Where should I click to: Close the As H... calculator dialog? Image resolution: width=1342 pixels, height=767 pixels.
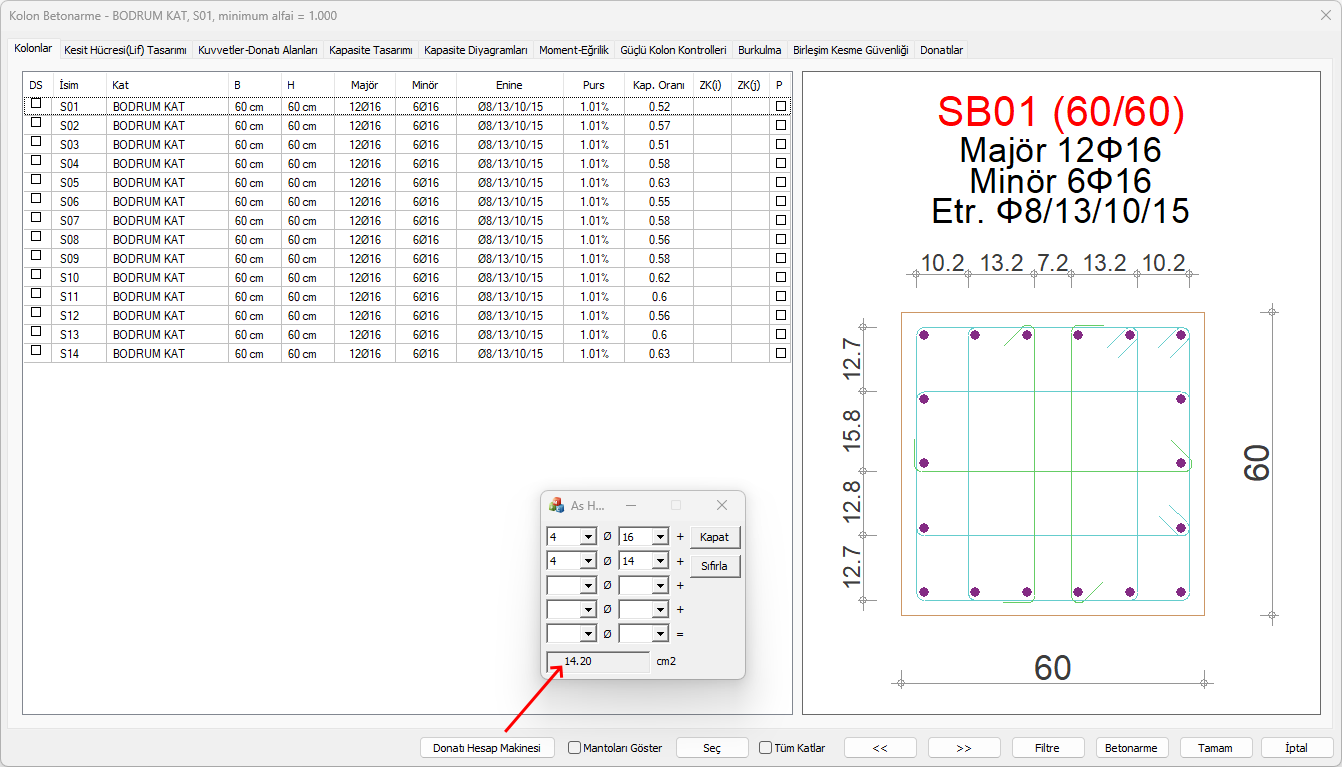click(x=722, y=505)
